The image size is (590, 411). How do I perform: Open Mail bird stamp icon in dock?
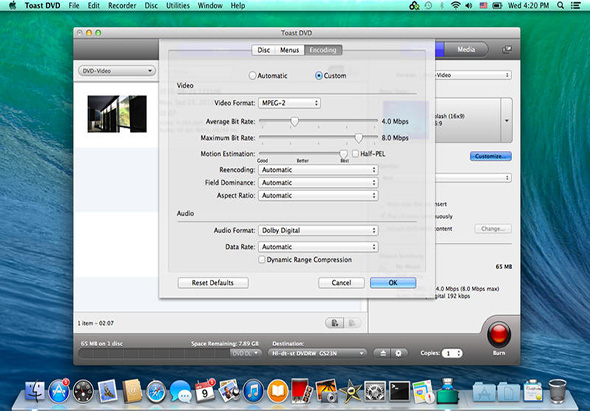pos(108,391)
